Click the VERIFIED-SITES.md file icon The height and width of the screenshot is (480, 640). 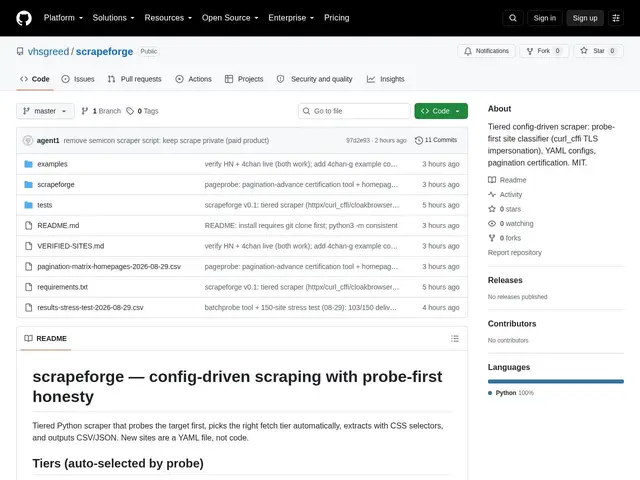(x=28, y=246)
